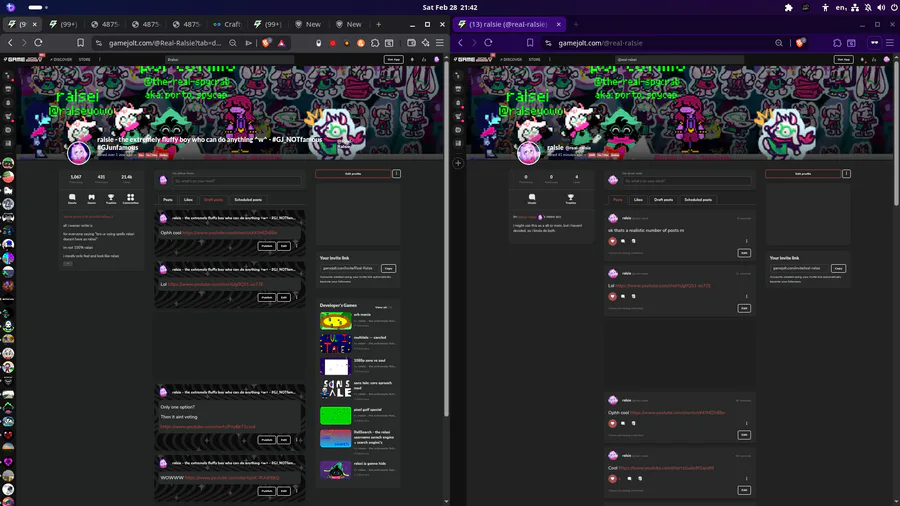Edit the 'Lol' draft post in left window
The width and height of the screenshot is (900, 506).
tap(284, 297)
